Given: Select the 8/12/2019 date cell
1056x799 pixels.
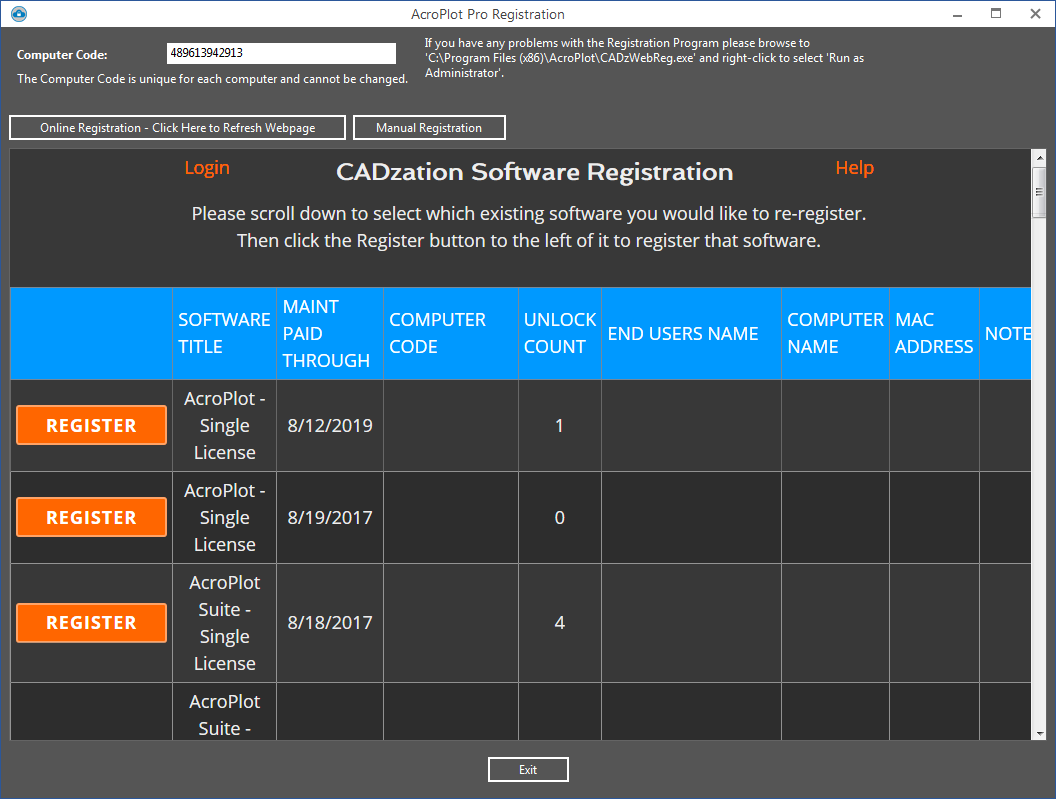Looking at the screenshot, I should tap(330, 426).
